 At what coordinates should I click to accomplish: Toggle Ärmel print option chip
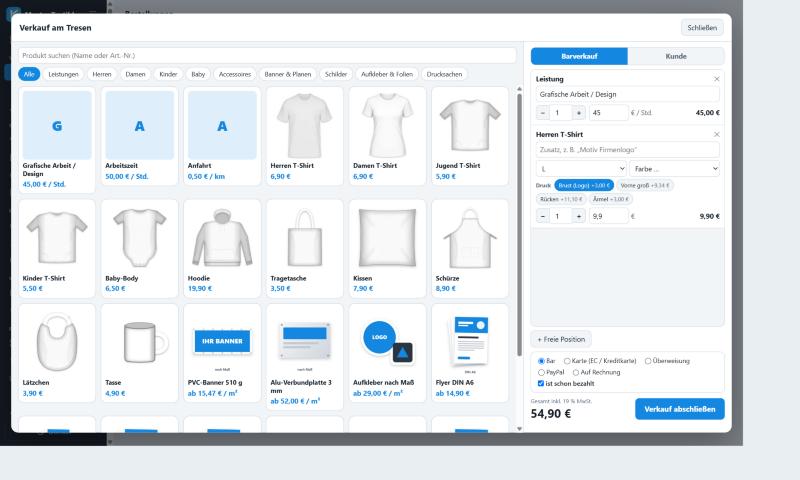(611, 199)
